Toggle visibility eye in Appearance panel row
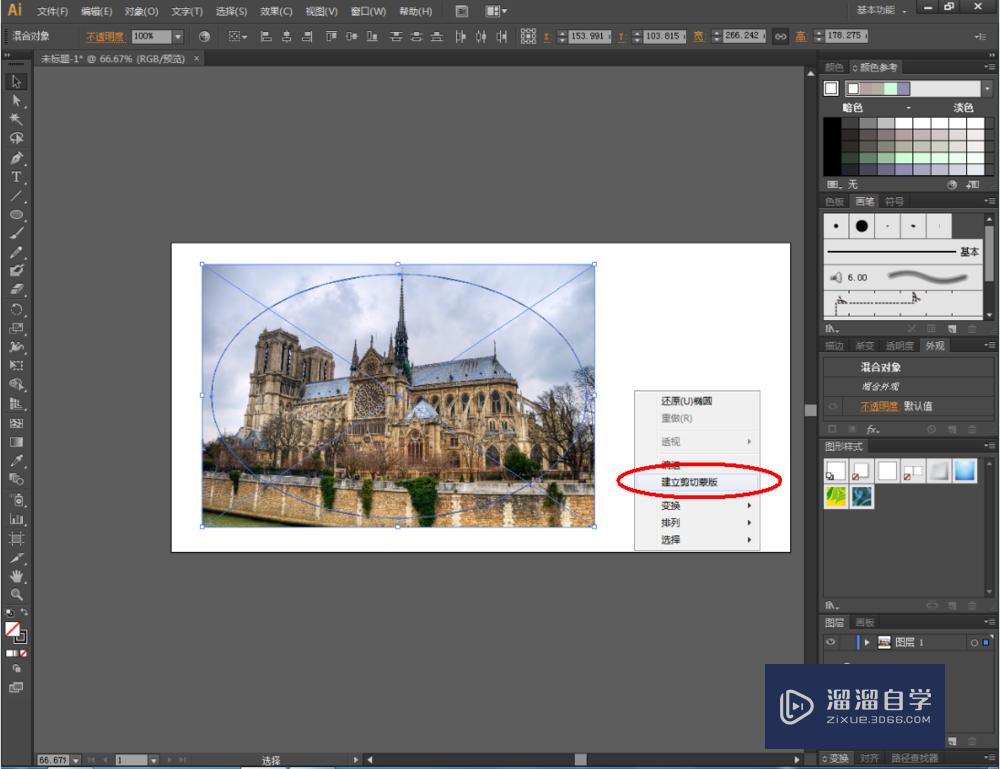Viewport: 1000px width, 769px height. point(831,407)
